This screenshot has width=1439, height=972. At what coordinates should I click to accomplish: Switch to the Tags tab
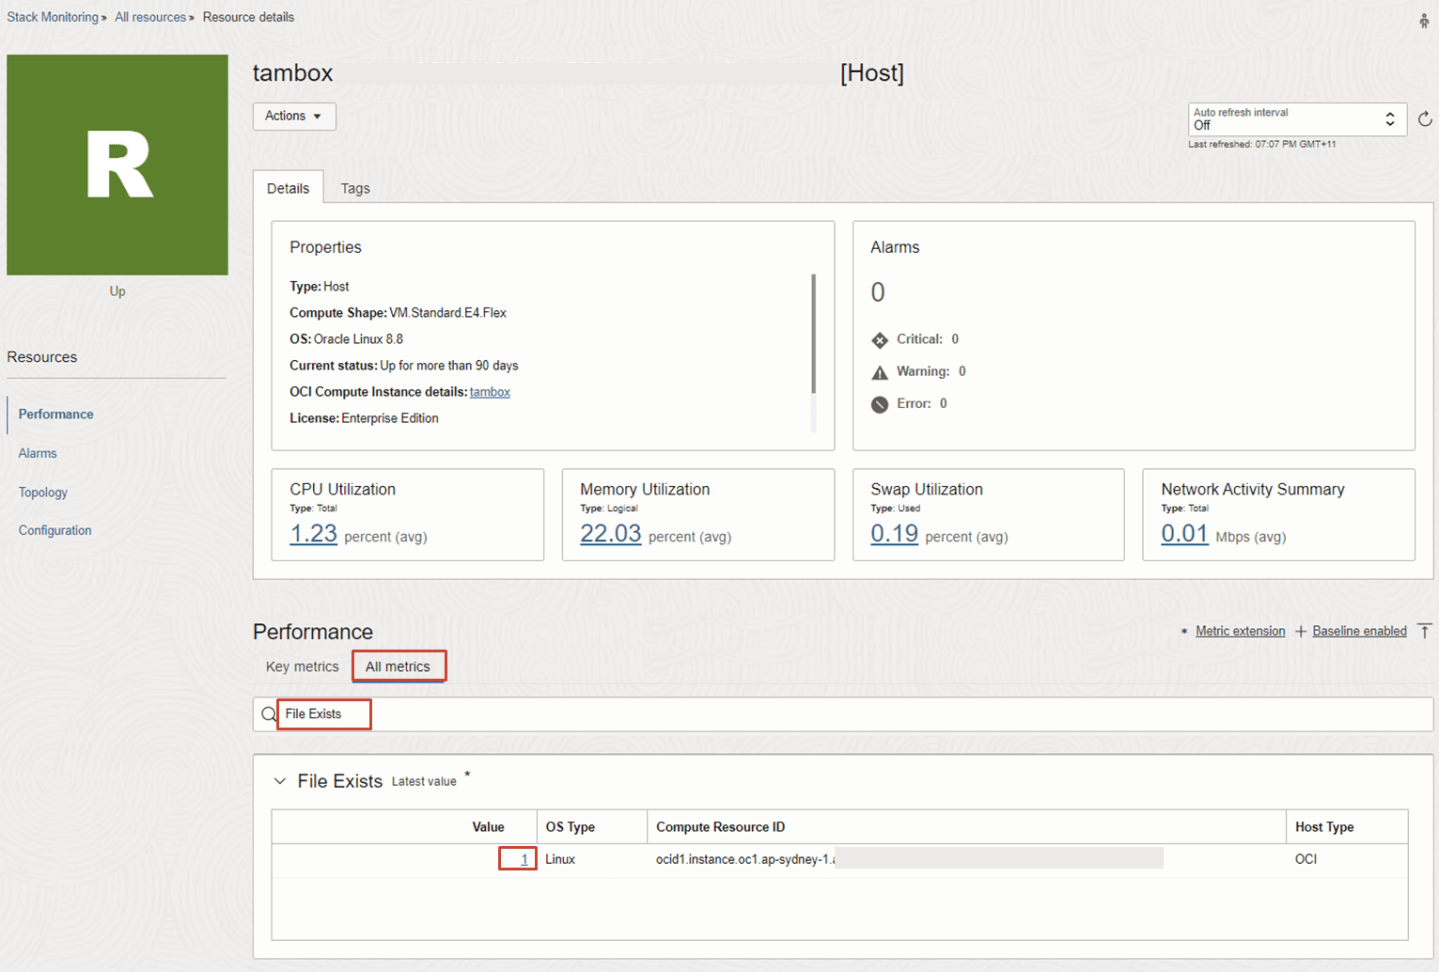pyautogui.click(x=355, y=188)
